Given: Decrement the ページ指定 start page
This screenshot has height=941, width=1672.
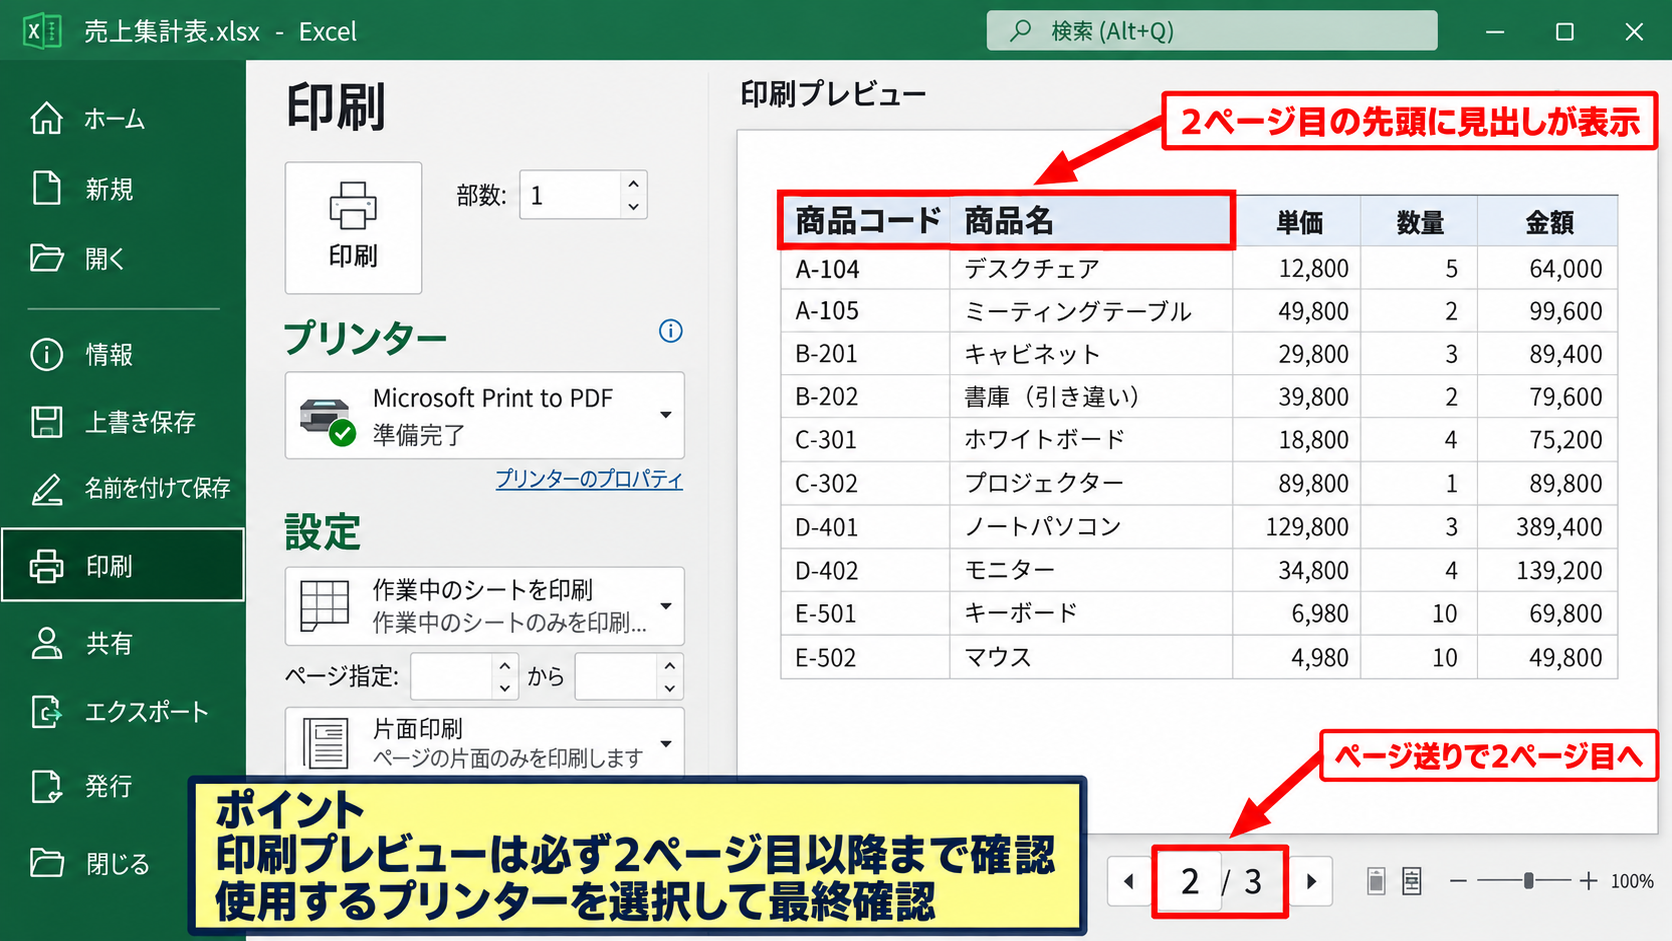Looking at the screenshot, I should click(x=505, y=688).
